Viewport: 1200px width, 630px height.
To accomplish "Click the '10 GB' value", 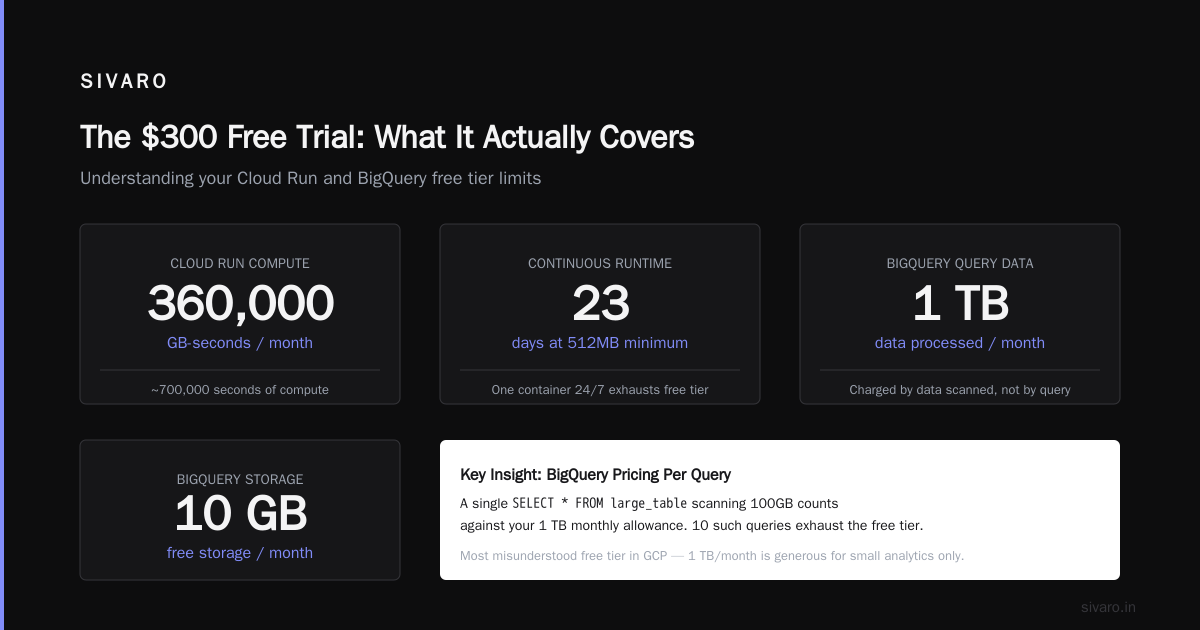I will pos(240,514).
